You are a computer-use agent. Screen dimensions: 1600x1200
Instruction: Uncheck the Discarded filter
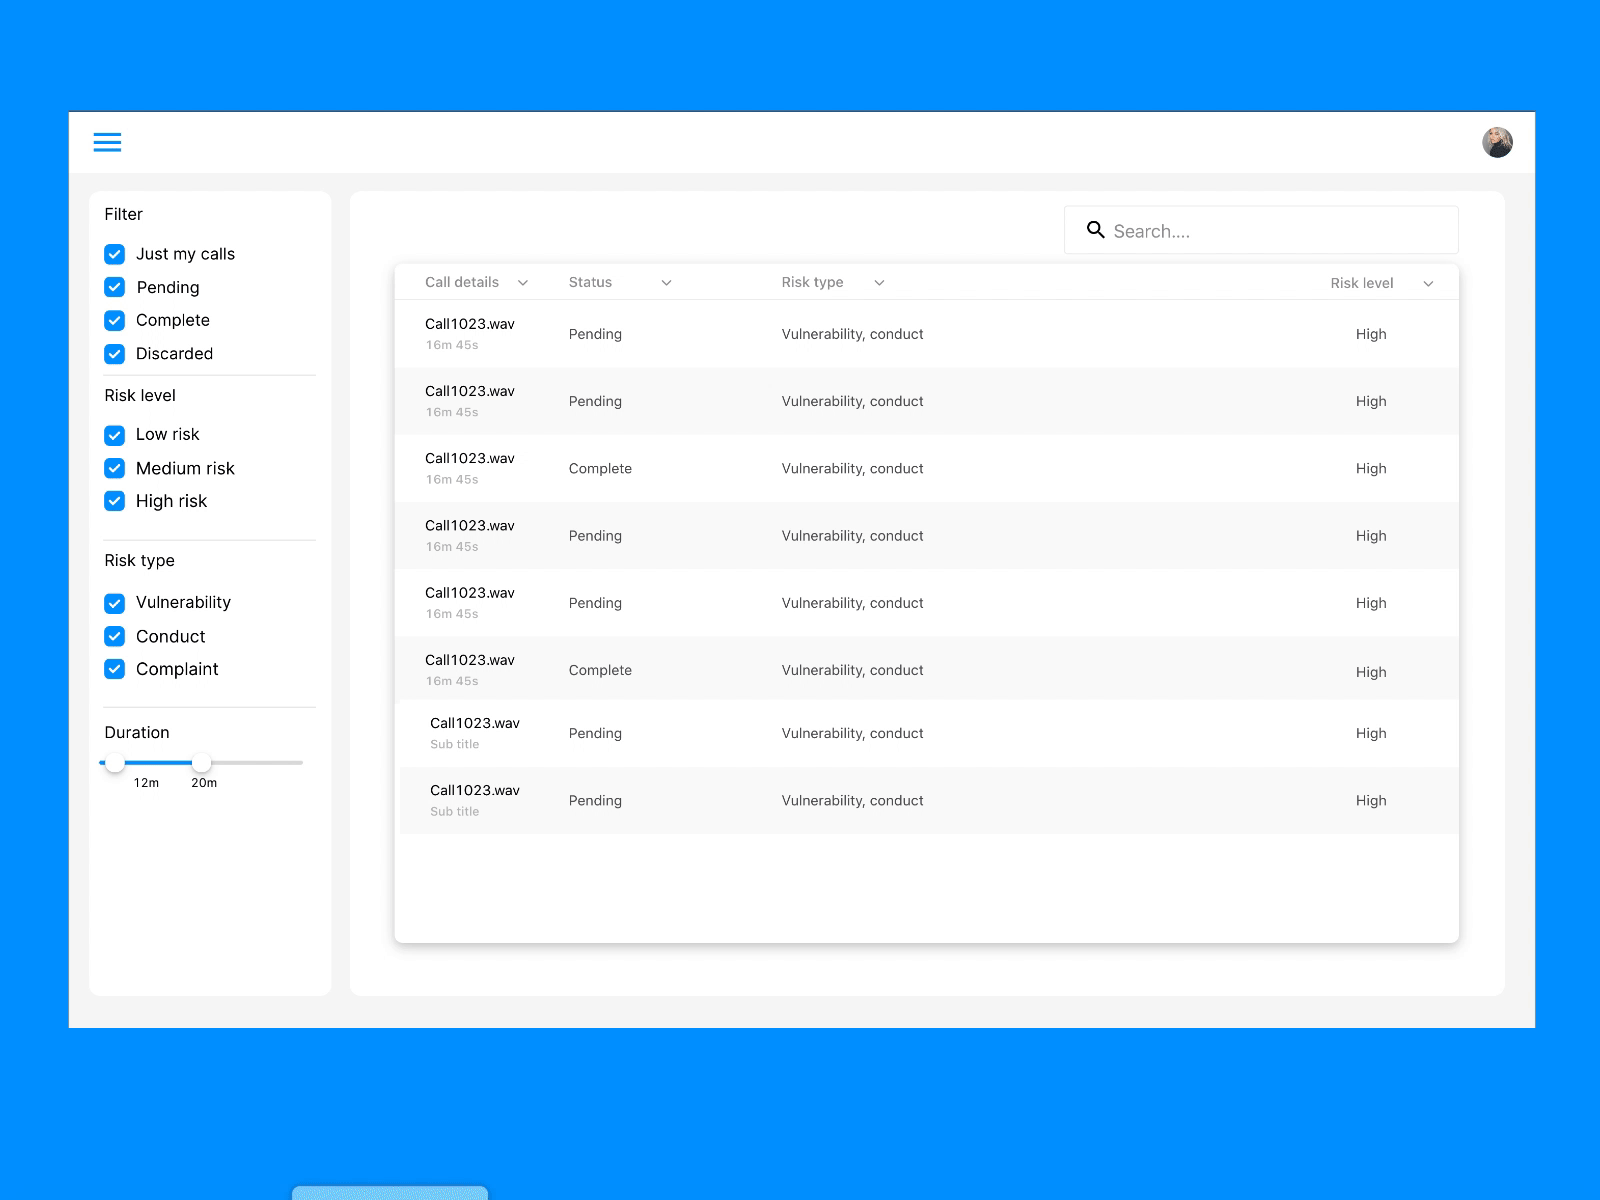(x=114, y=353)
